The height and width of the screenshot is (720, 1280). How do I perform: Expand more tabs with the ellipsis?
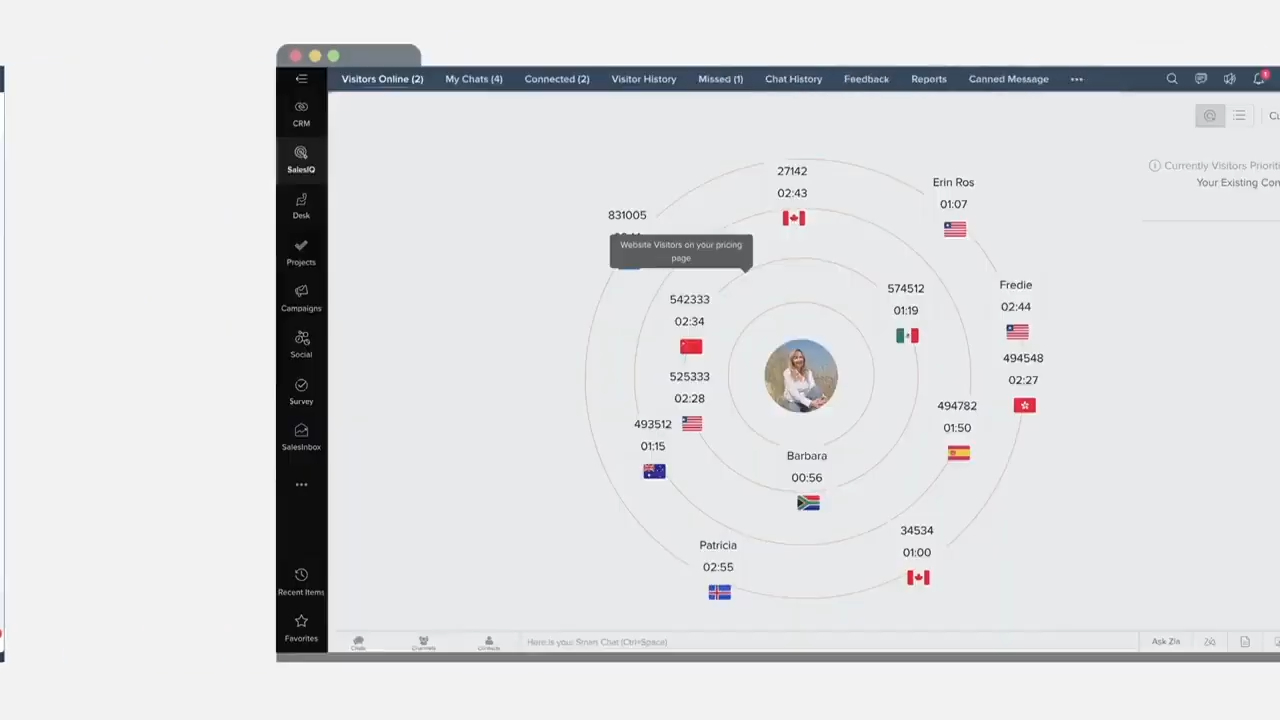1077,79
